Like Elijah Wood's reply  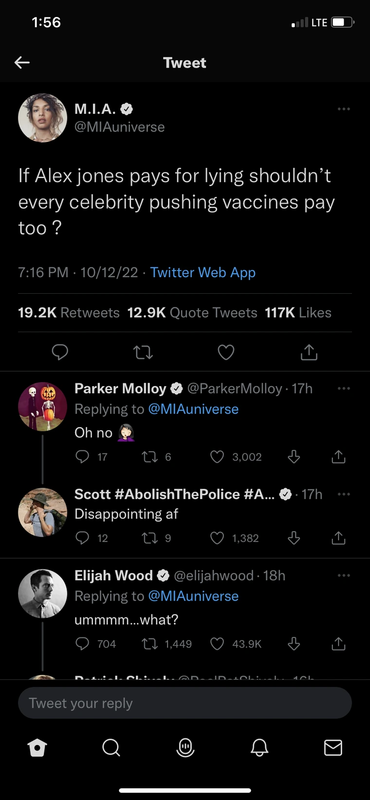[217, 644]
